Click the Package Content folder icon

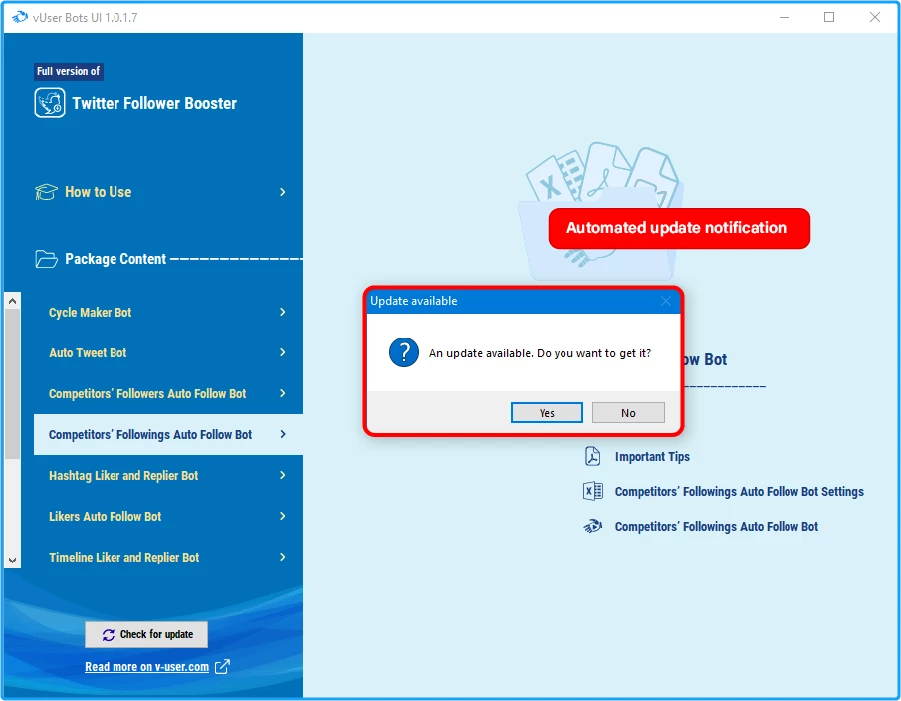[x=46, y=259]
